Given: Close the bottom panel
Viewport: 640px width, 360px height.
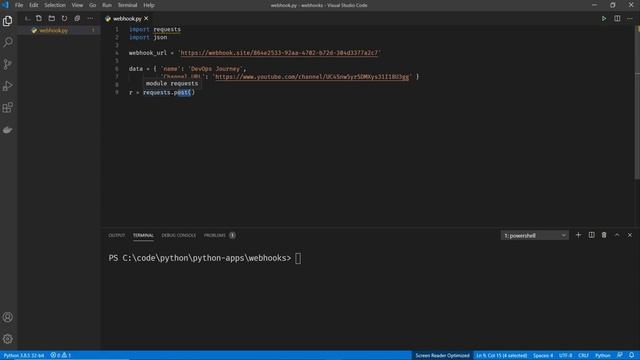Looking at the screenshot, I should pyautogui.click(x=630, y=235).
